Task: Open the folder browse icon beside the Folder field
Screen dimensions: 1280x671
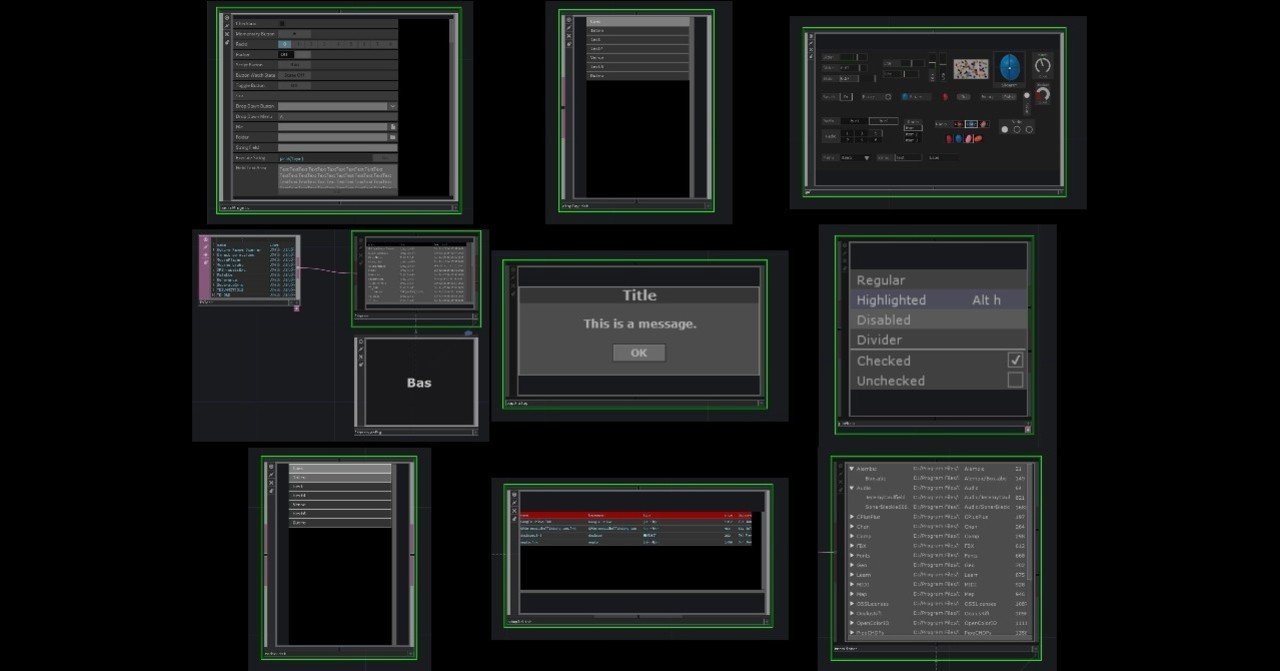Action: (x=393, y=135)
